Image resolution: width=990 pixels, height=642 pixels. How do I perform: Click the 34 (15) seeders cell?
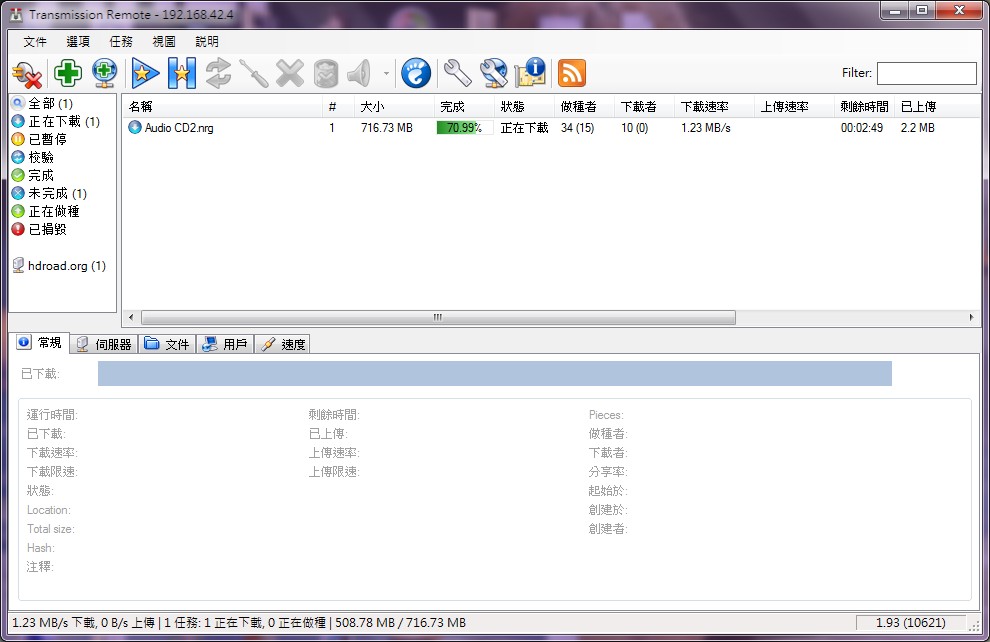[577, 128]
